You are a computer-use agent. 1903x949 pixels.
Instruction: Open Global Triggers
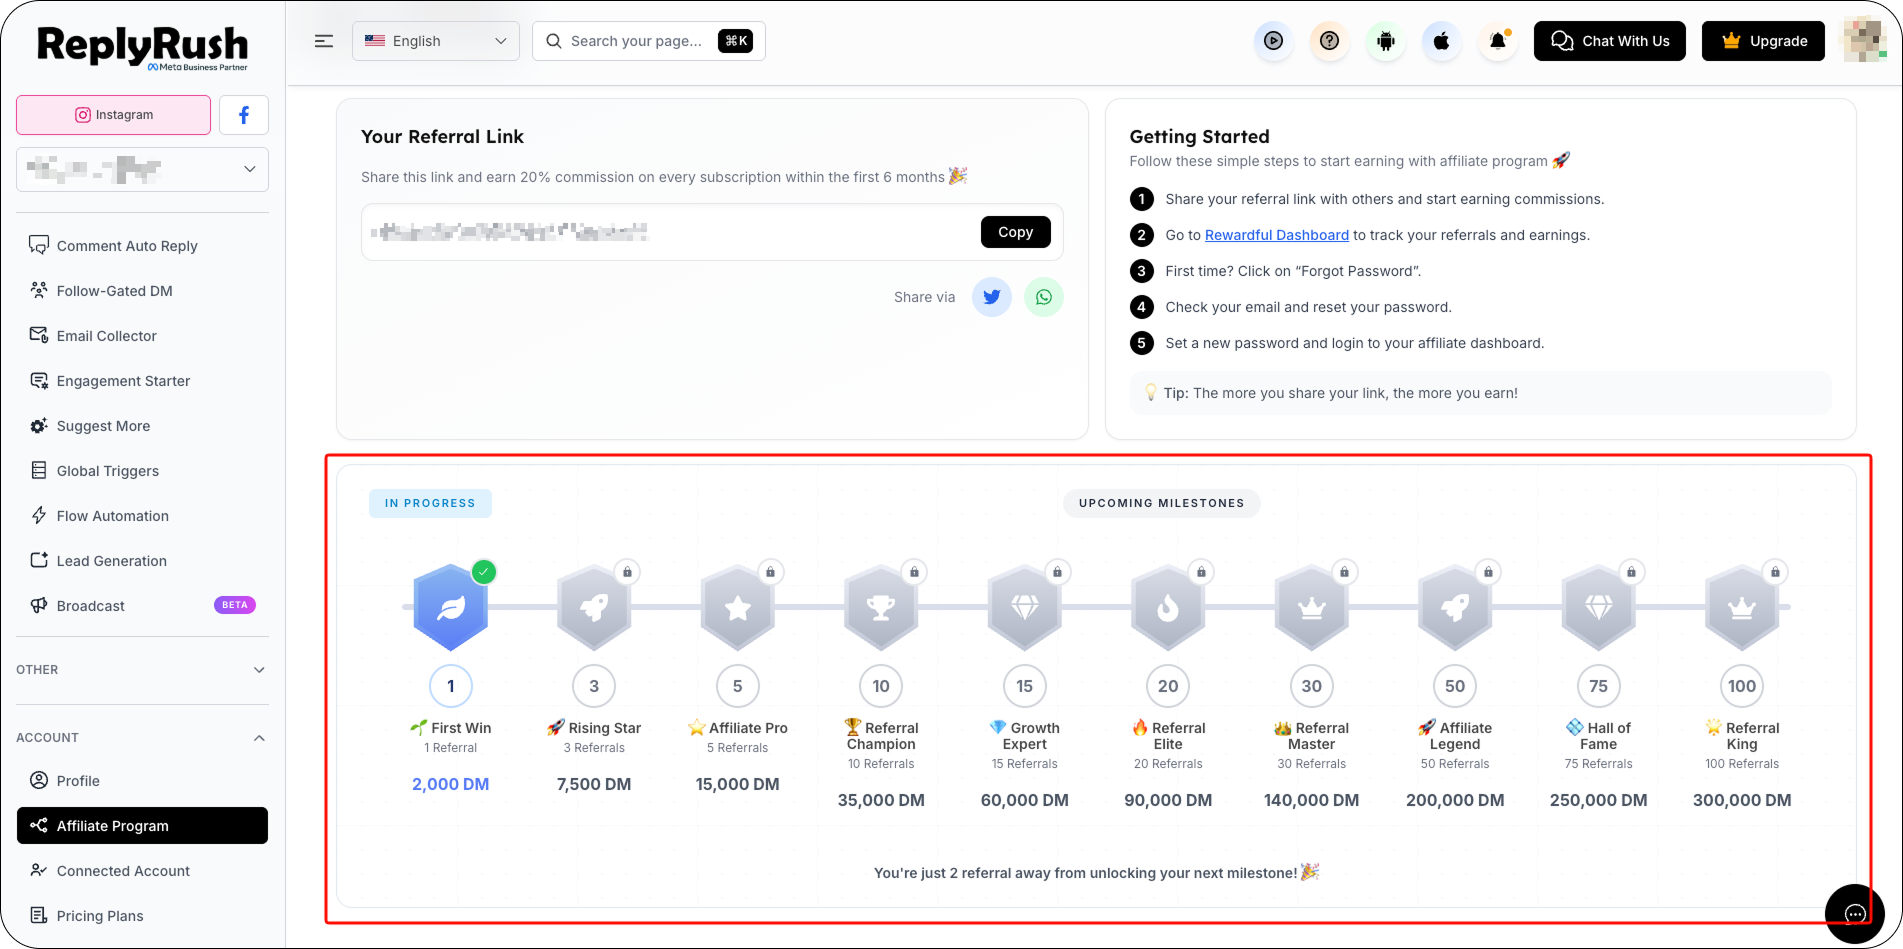(142, 471)
